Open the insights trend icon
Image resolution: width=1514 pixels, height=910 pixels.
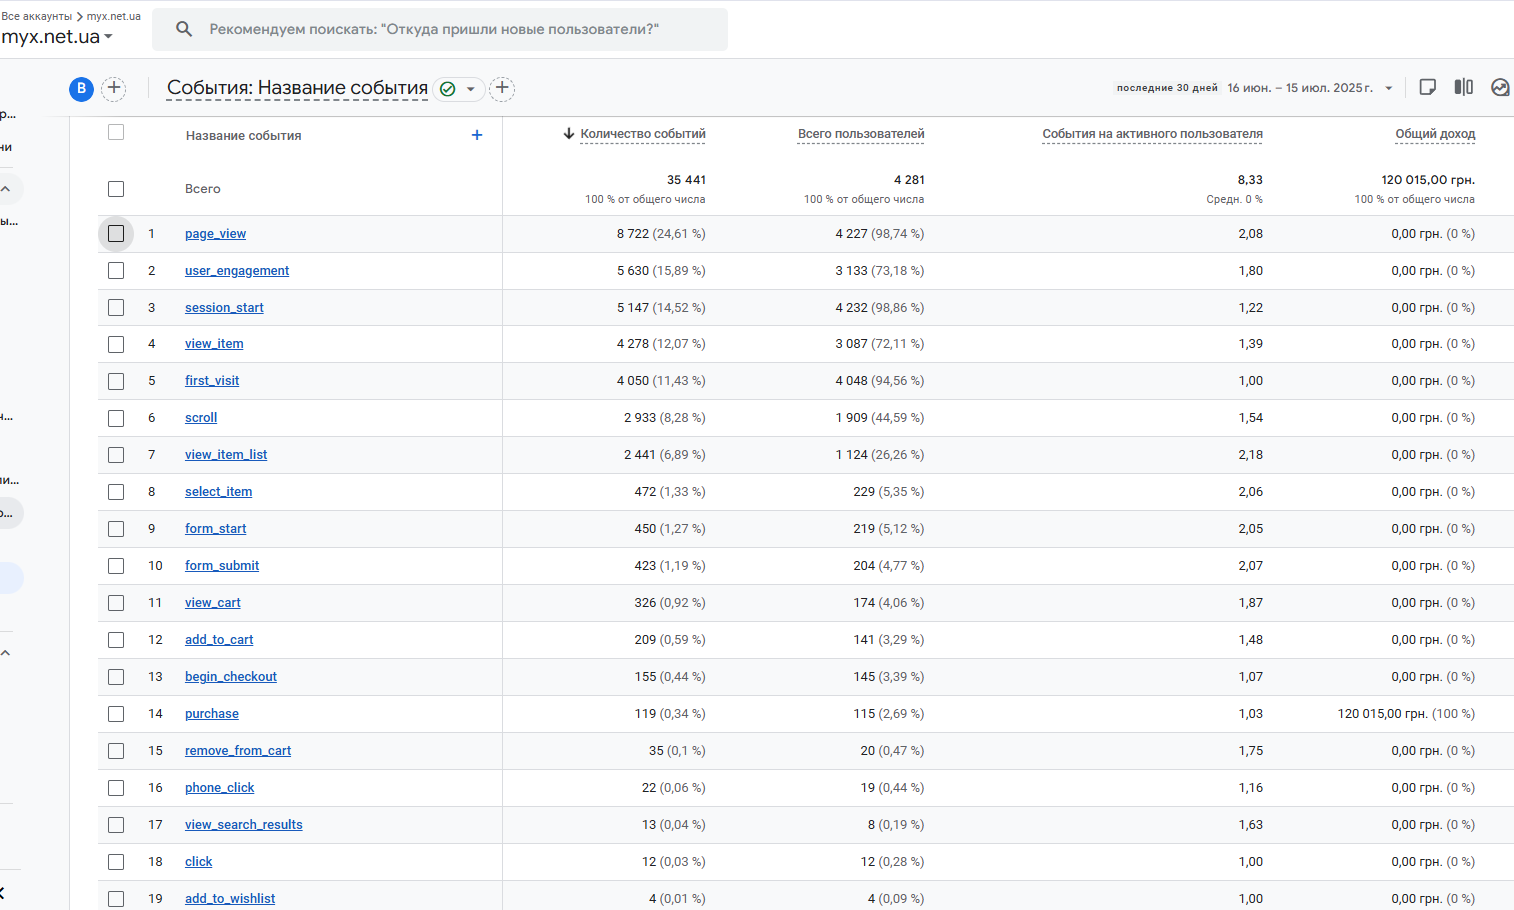[x=1500, y=87]
